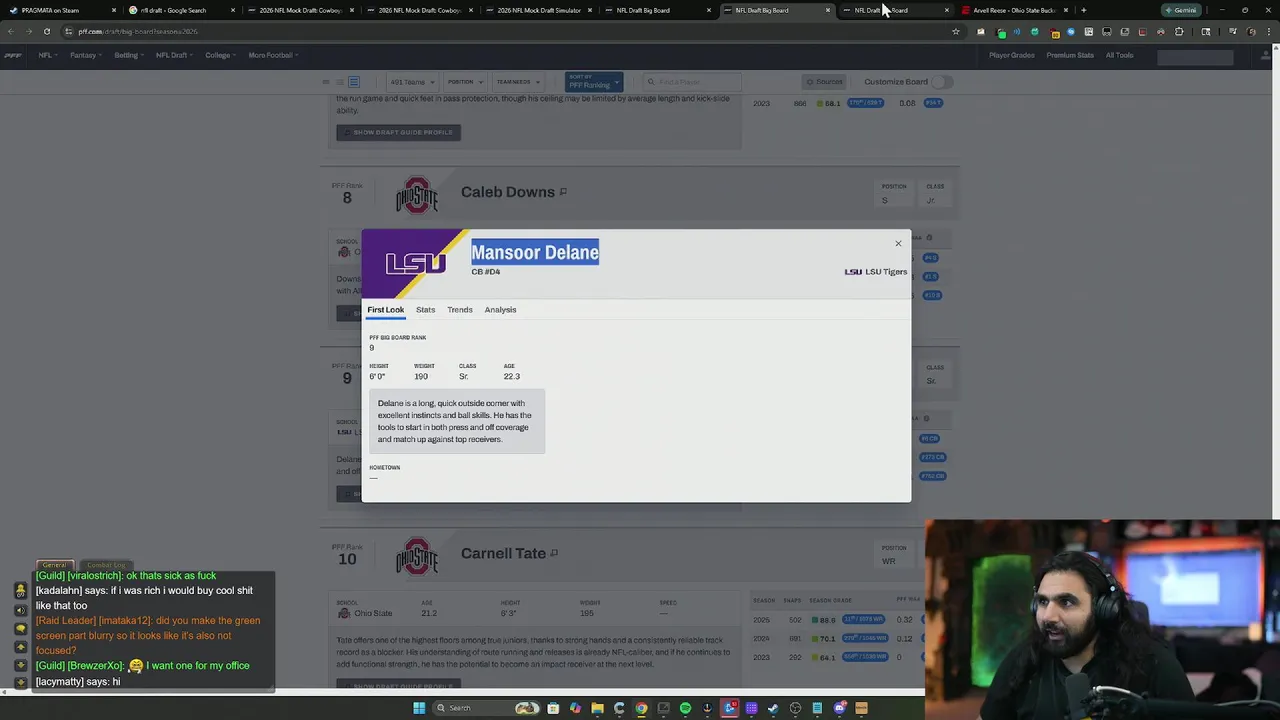Select the First Look tab
This screenshot has height=720, width=1280.
386,310
